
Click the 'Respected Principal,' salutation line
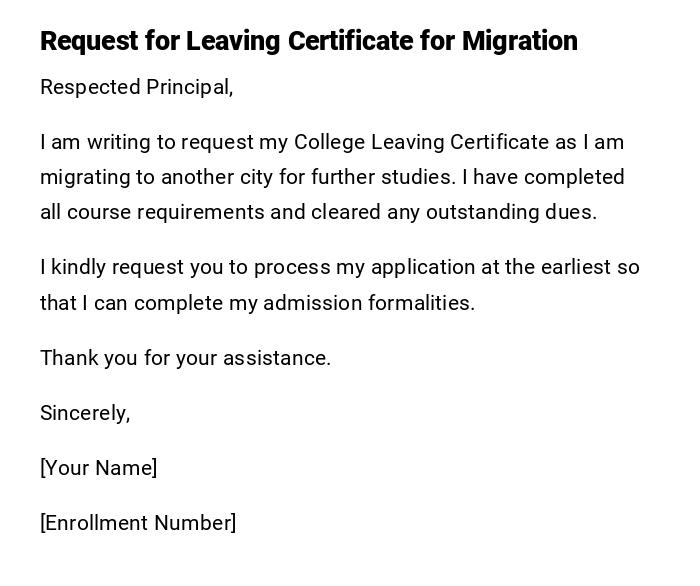136,88
